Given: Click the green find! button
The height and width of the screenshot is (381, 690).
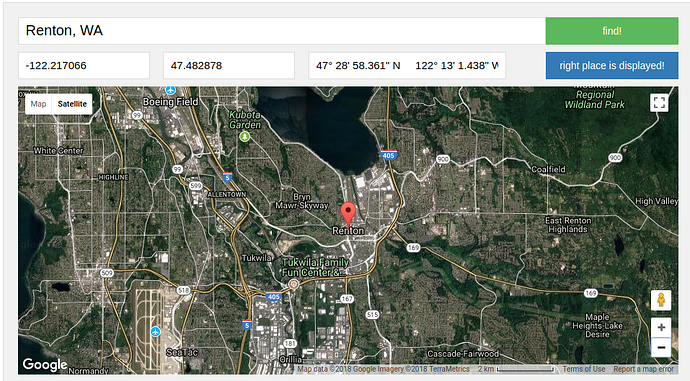Looking at the screenshot, I should [x=612, y=31].
